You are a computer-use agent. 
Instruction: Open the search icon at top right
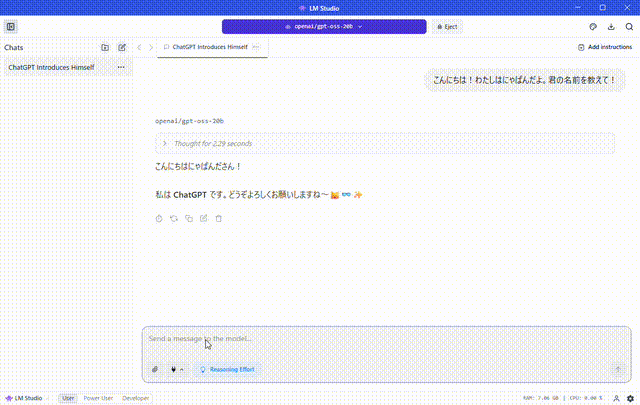pyautogui.click(x=629, y=27)
